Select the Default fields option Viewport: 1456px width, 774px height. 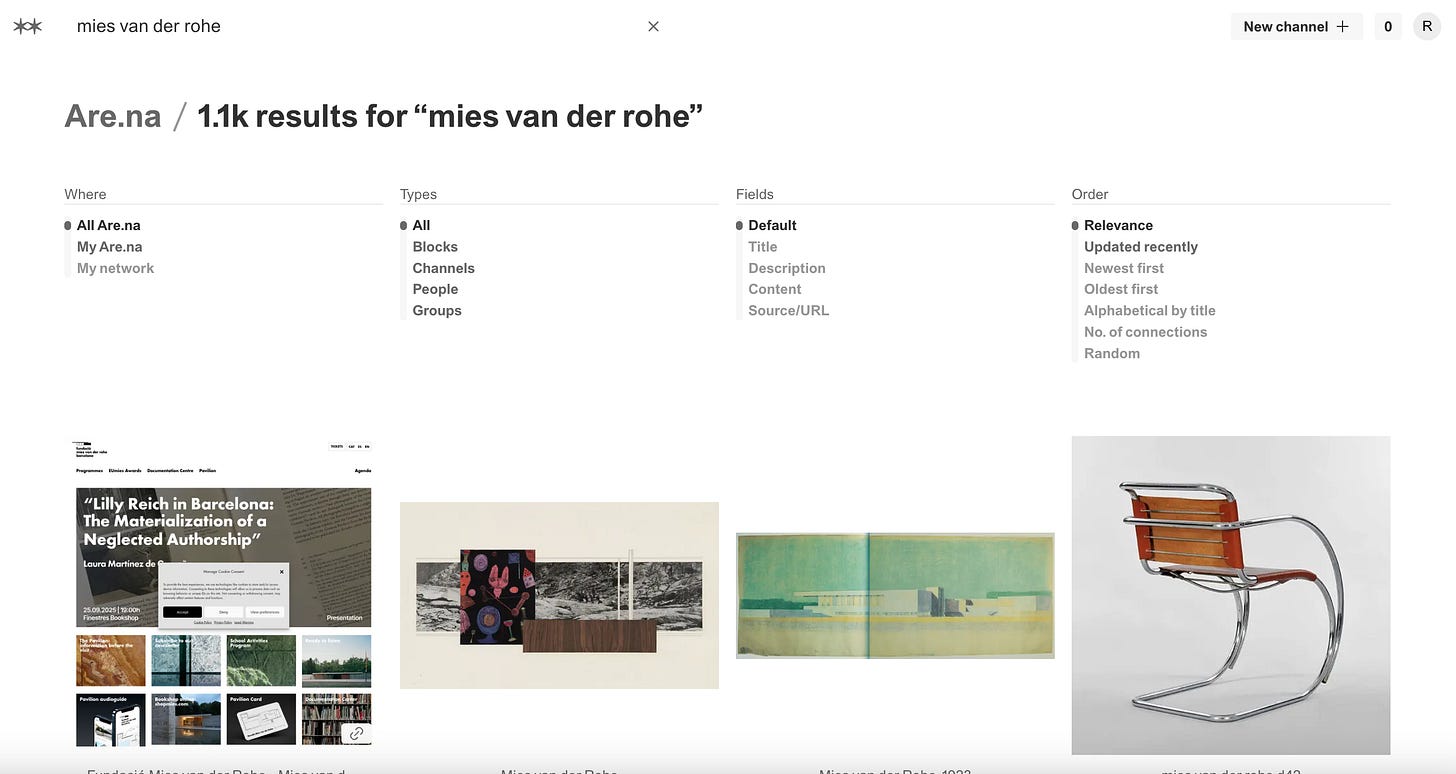[x=773, y=225]
